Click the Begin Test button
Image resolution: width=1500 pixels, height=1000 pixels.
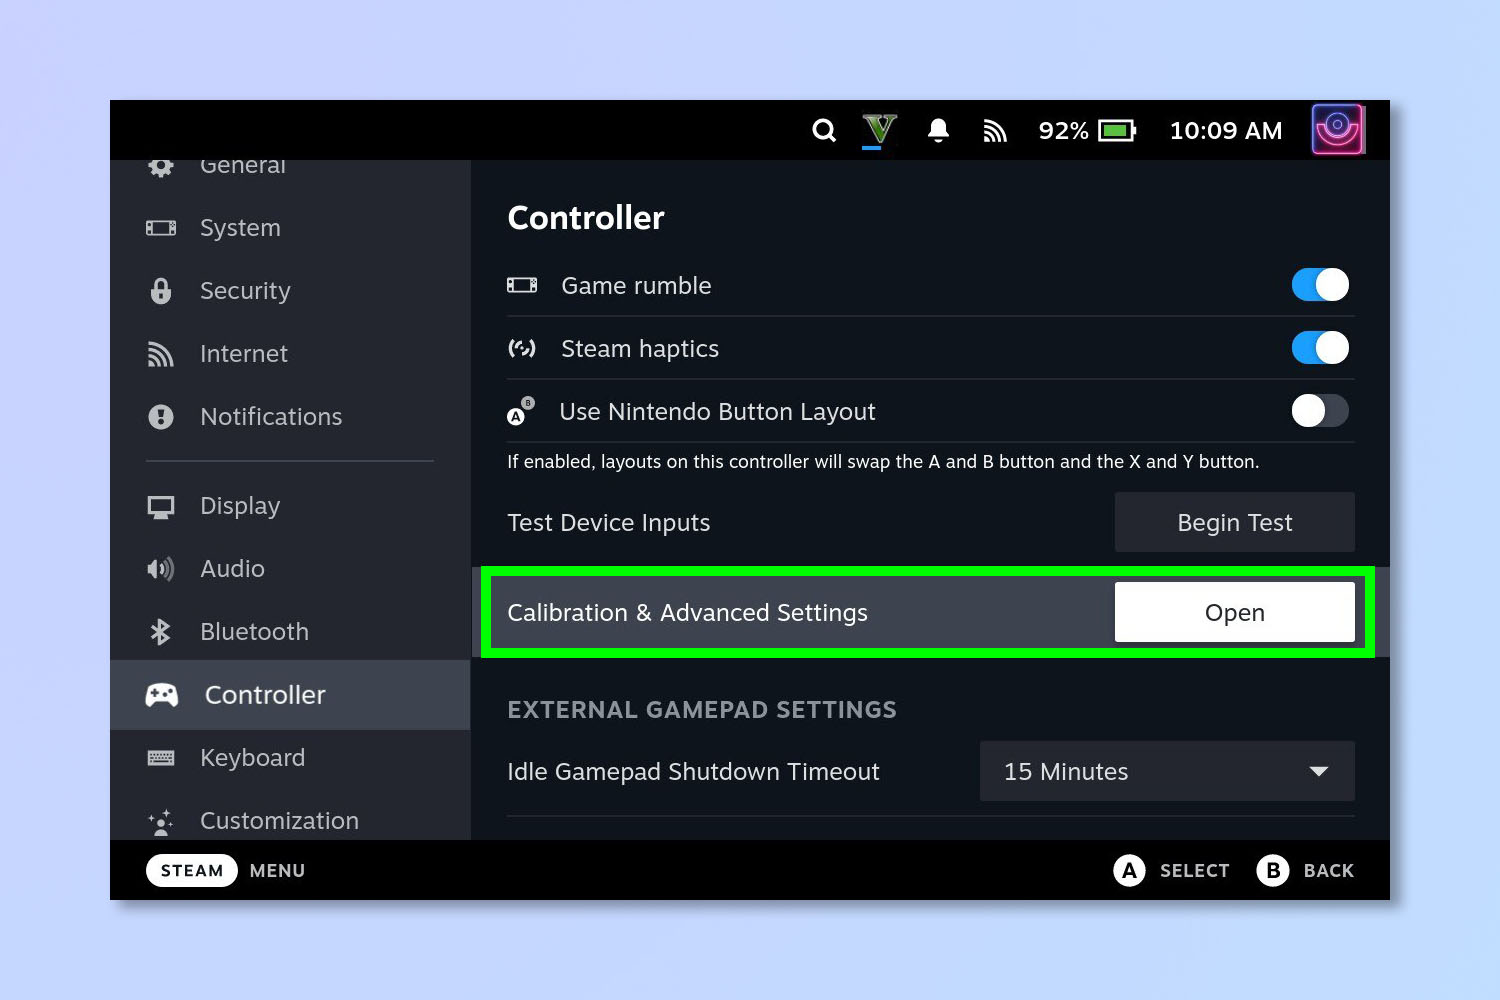pyautogui.click(x=1235, y=522)
